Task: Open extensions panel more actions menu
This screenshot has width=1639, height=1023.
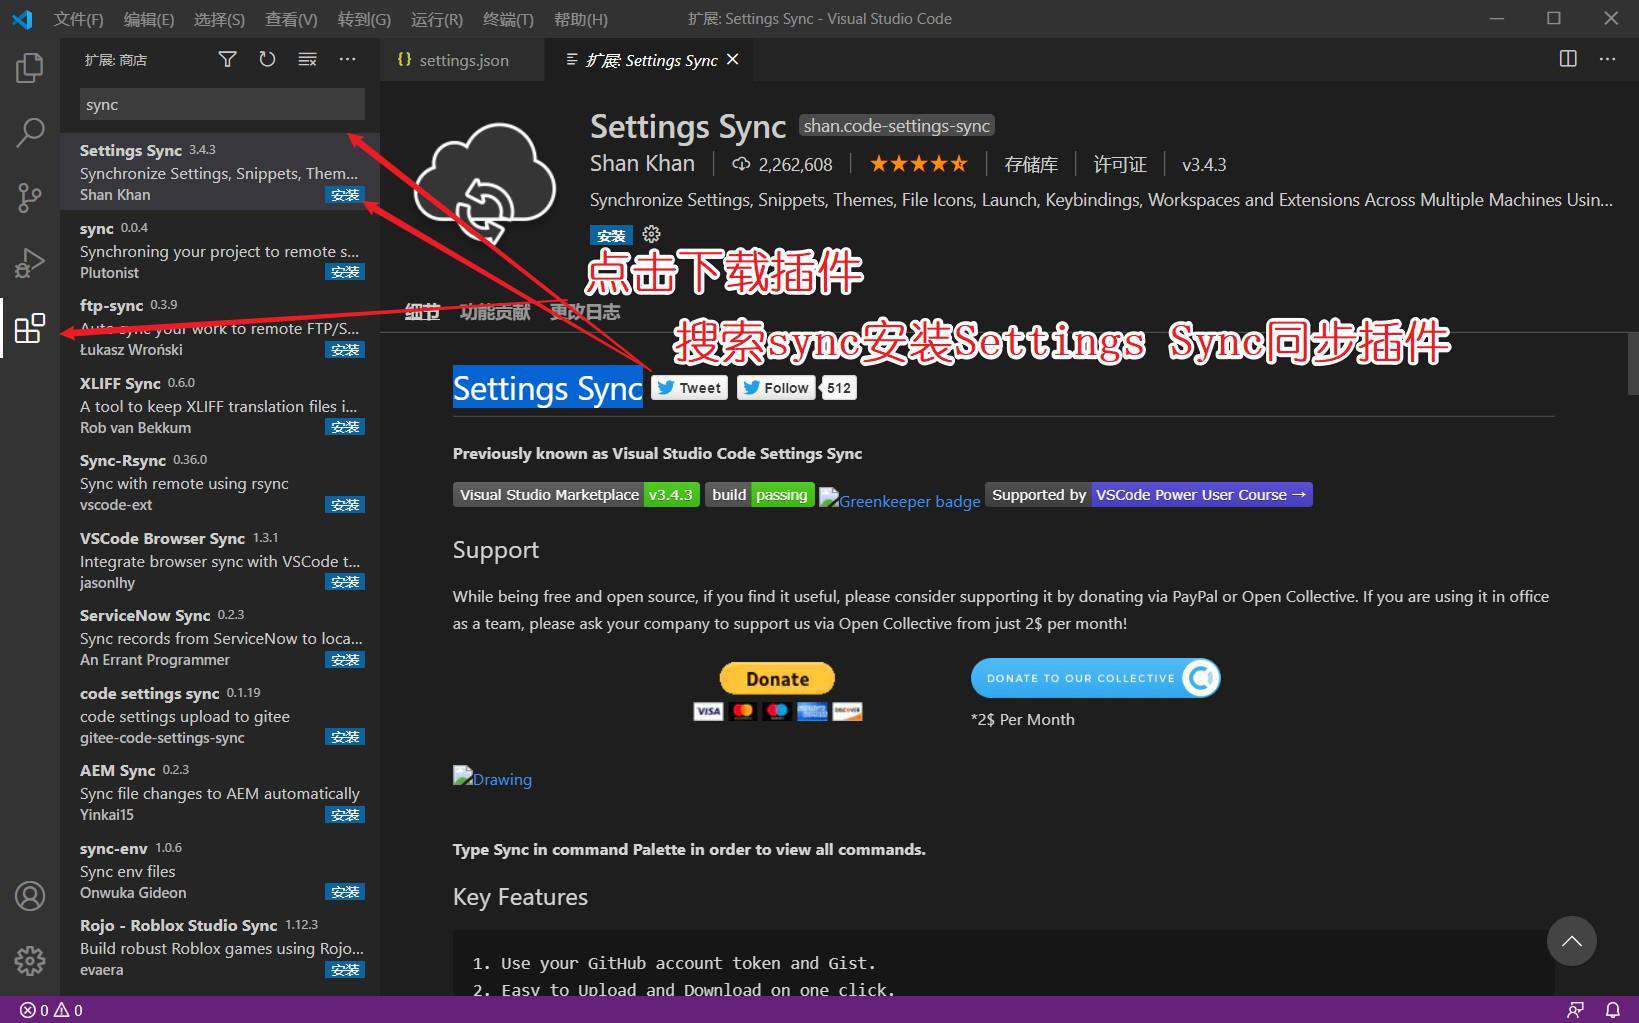Action: tap(347, 60)
